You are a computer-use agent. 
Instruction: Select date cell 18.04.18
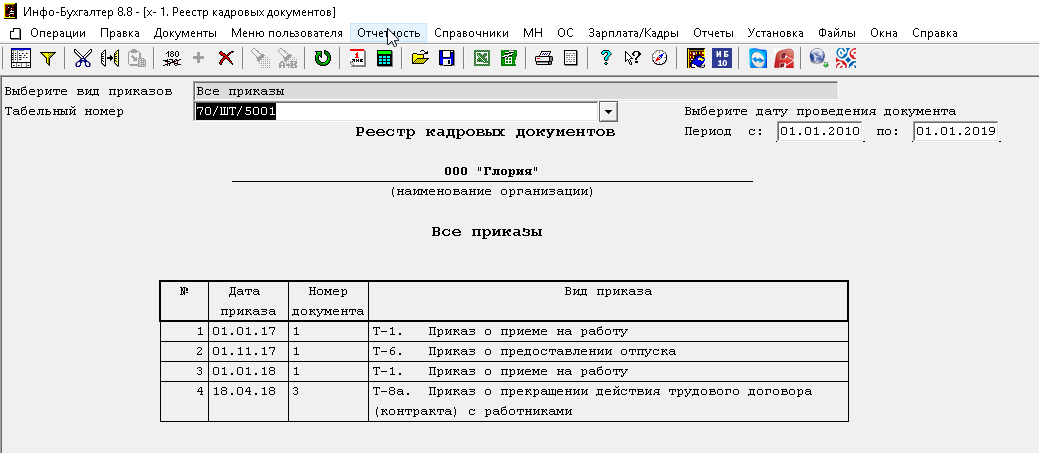(x=248, y=401)
